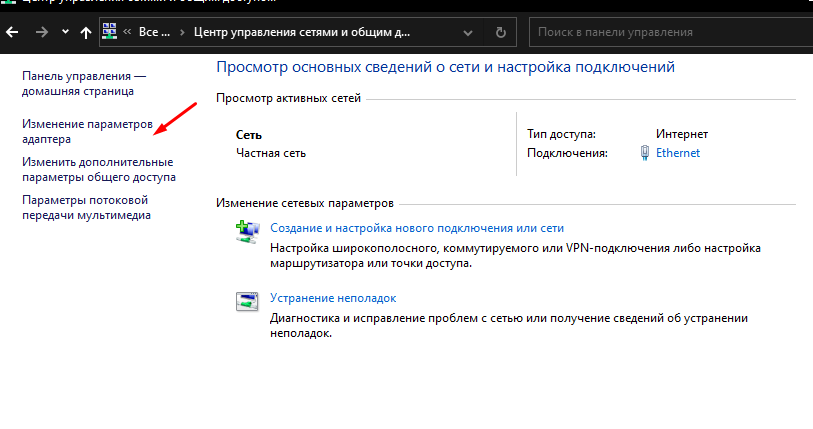Image resolution: width=813 pixels, height=429 pixels.
Task: Click the troubleshooting 'Устранение неполадок' icon
Action: 247,301
